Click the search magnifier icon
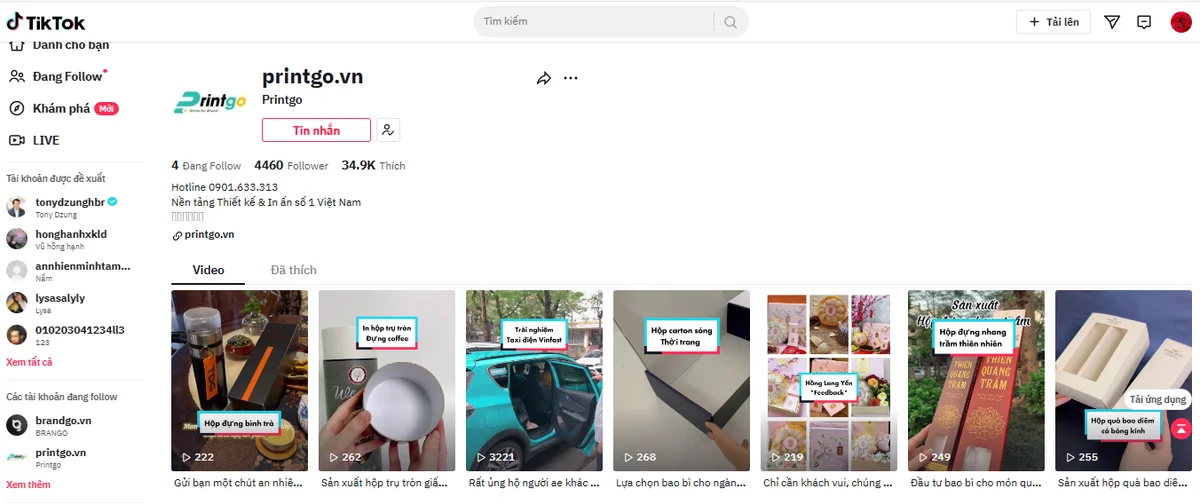 pos(731,22)
